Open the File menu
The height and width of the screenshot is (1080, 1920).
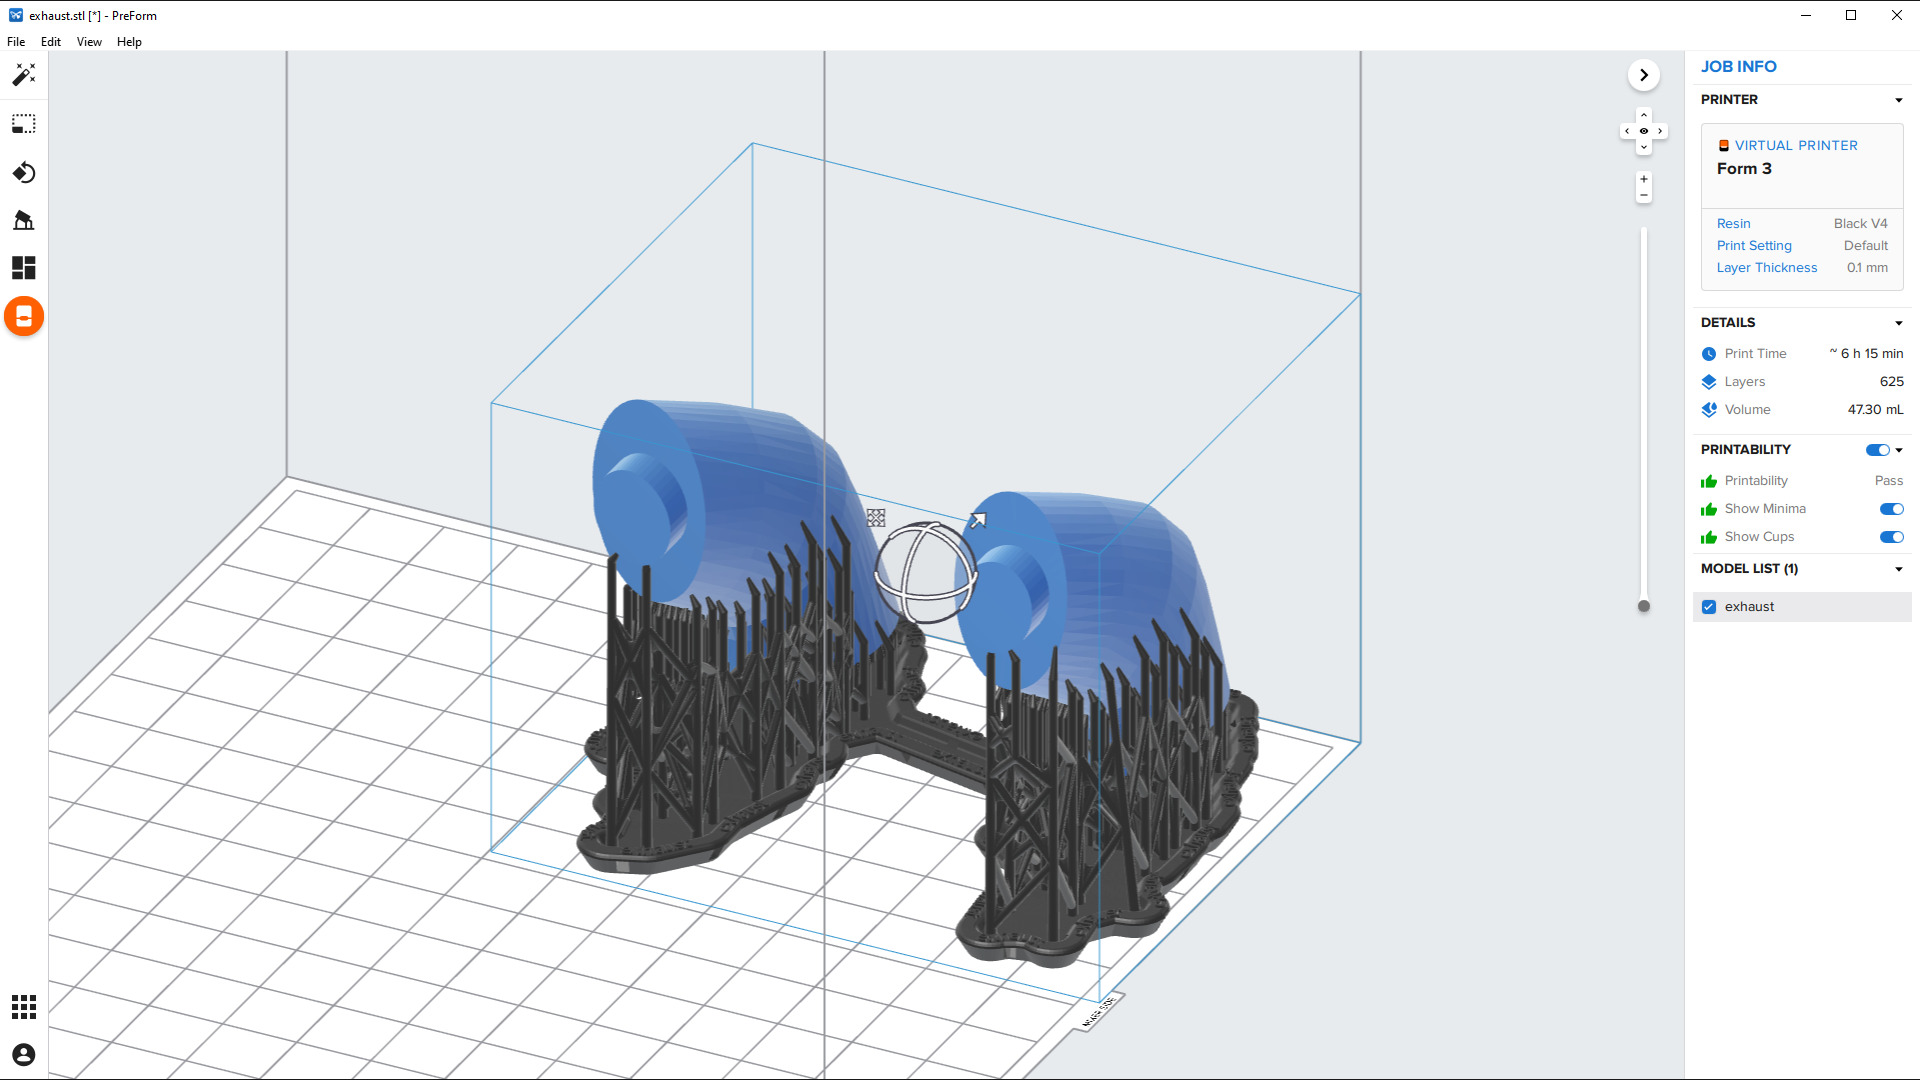pos(16,42)
